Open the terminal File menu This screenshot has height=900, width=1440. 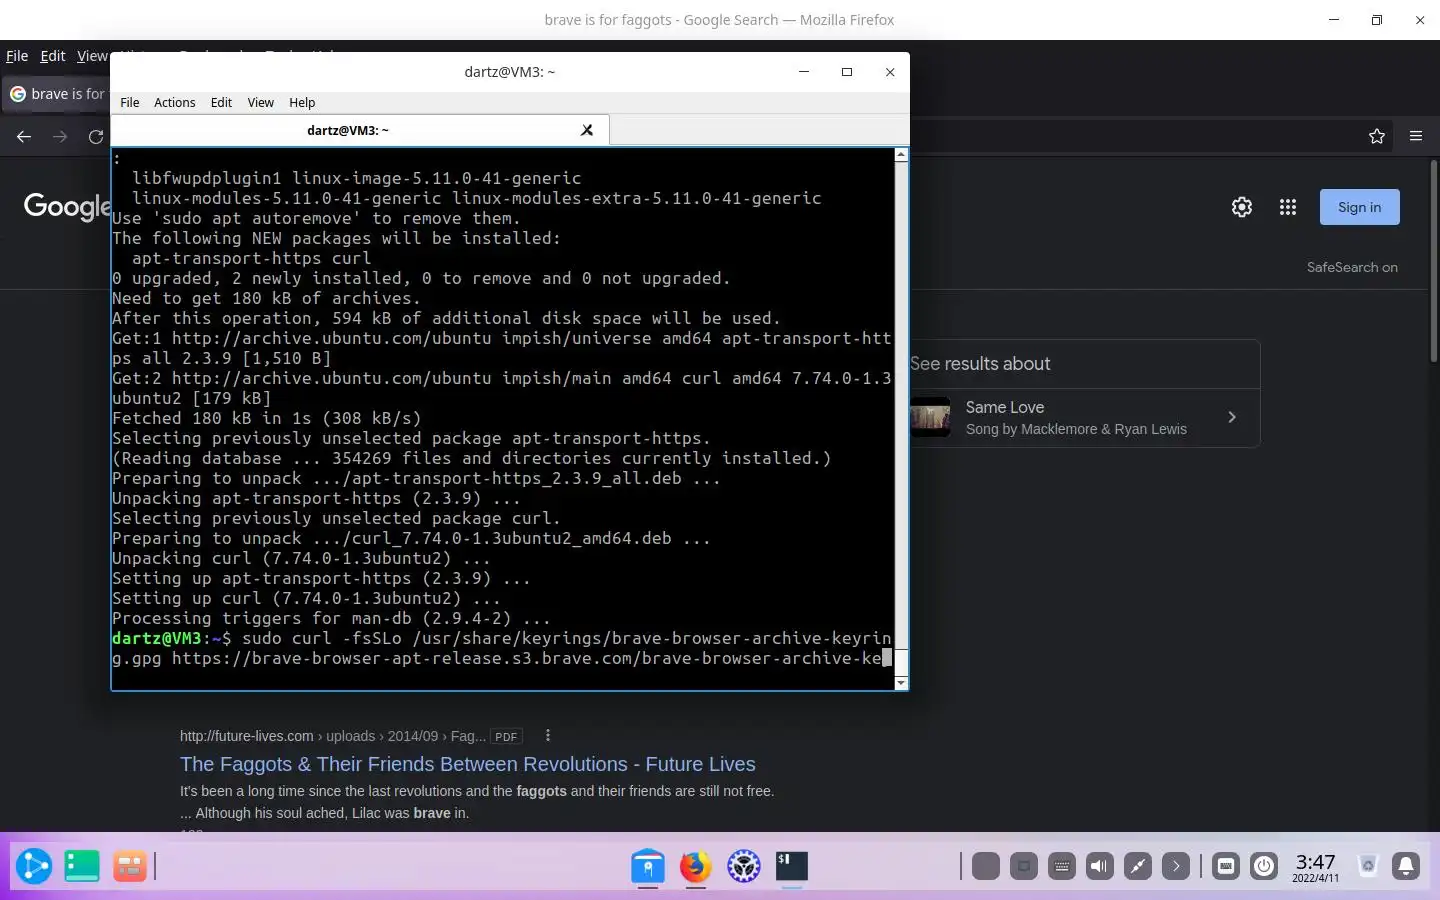coord(130,102)
